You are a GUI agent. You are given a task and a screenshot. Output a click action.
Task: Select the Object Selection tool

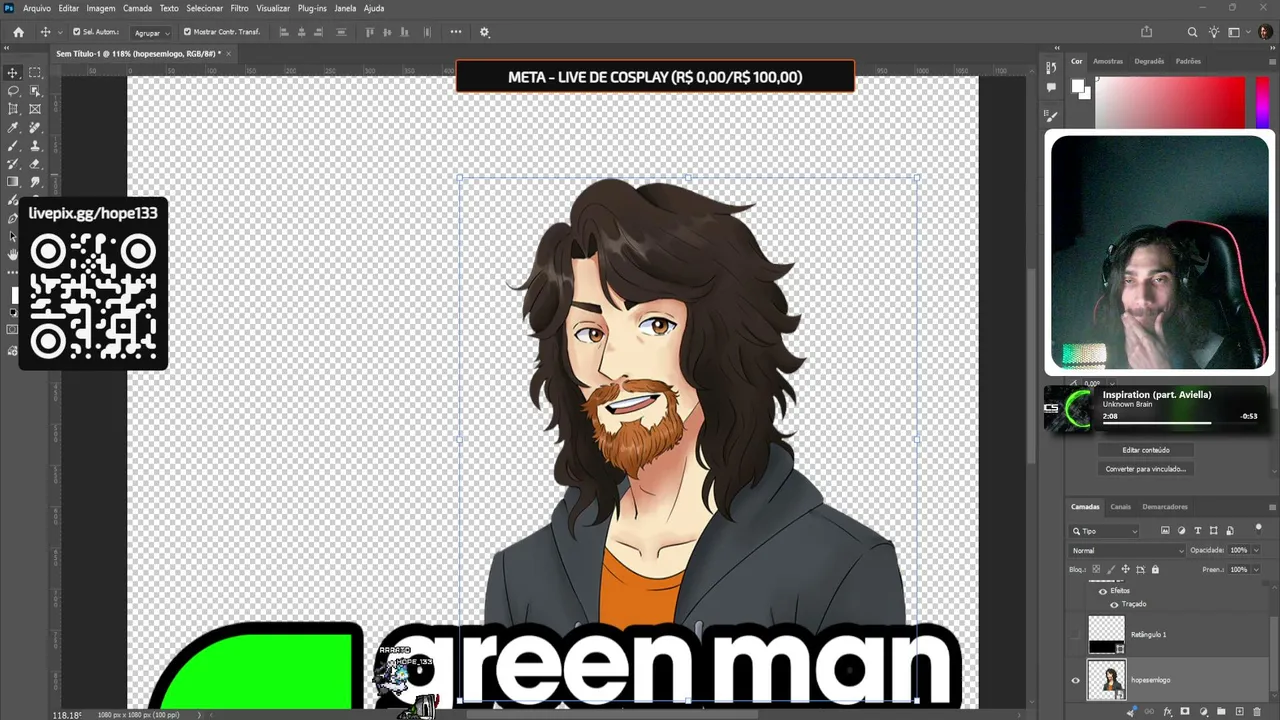click(35, 91)
